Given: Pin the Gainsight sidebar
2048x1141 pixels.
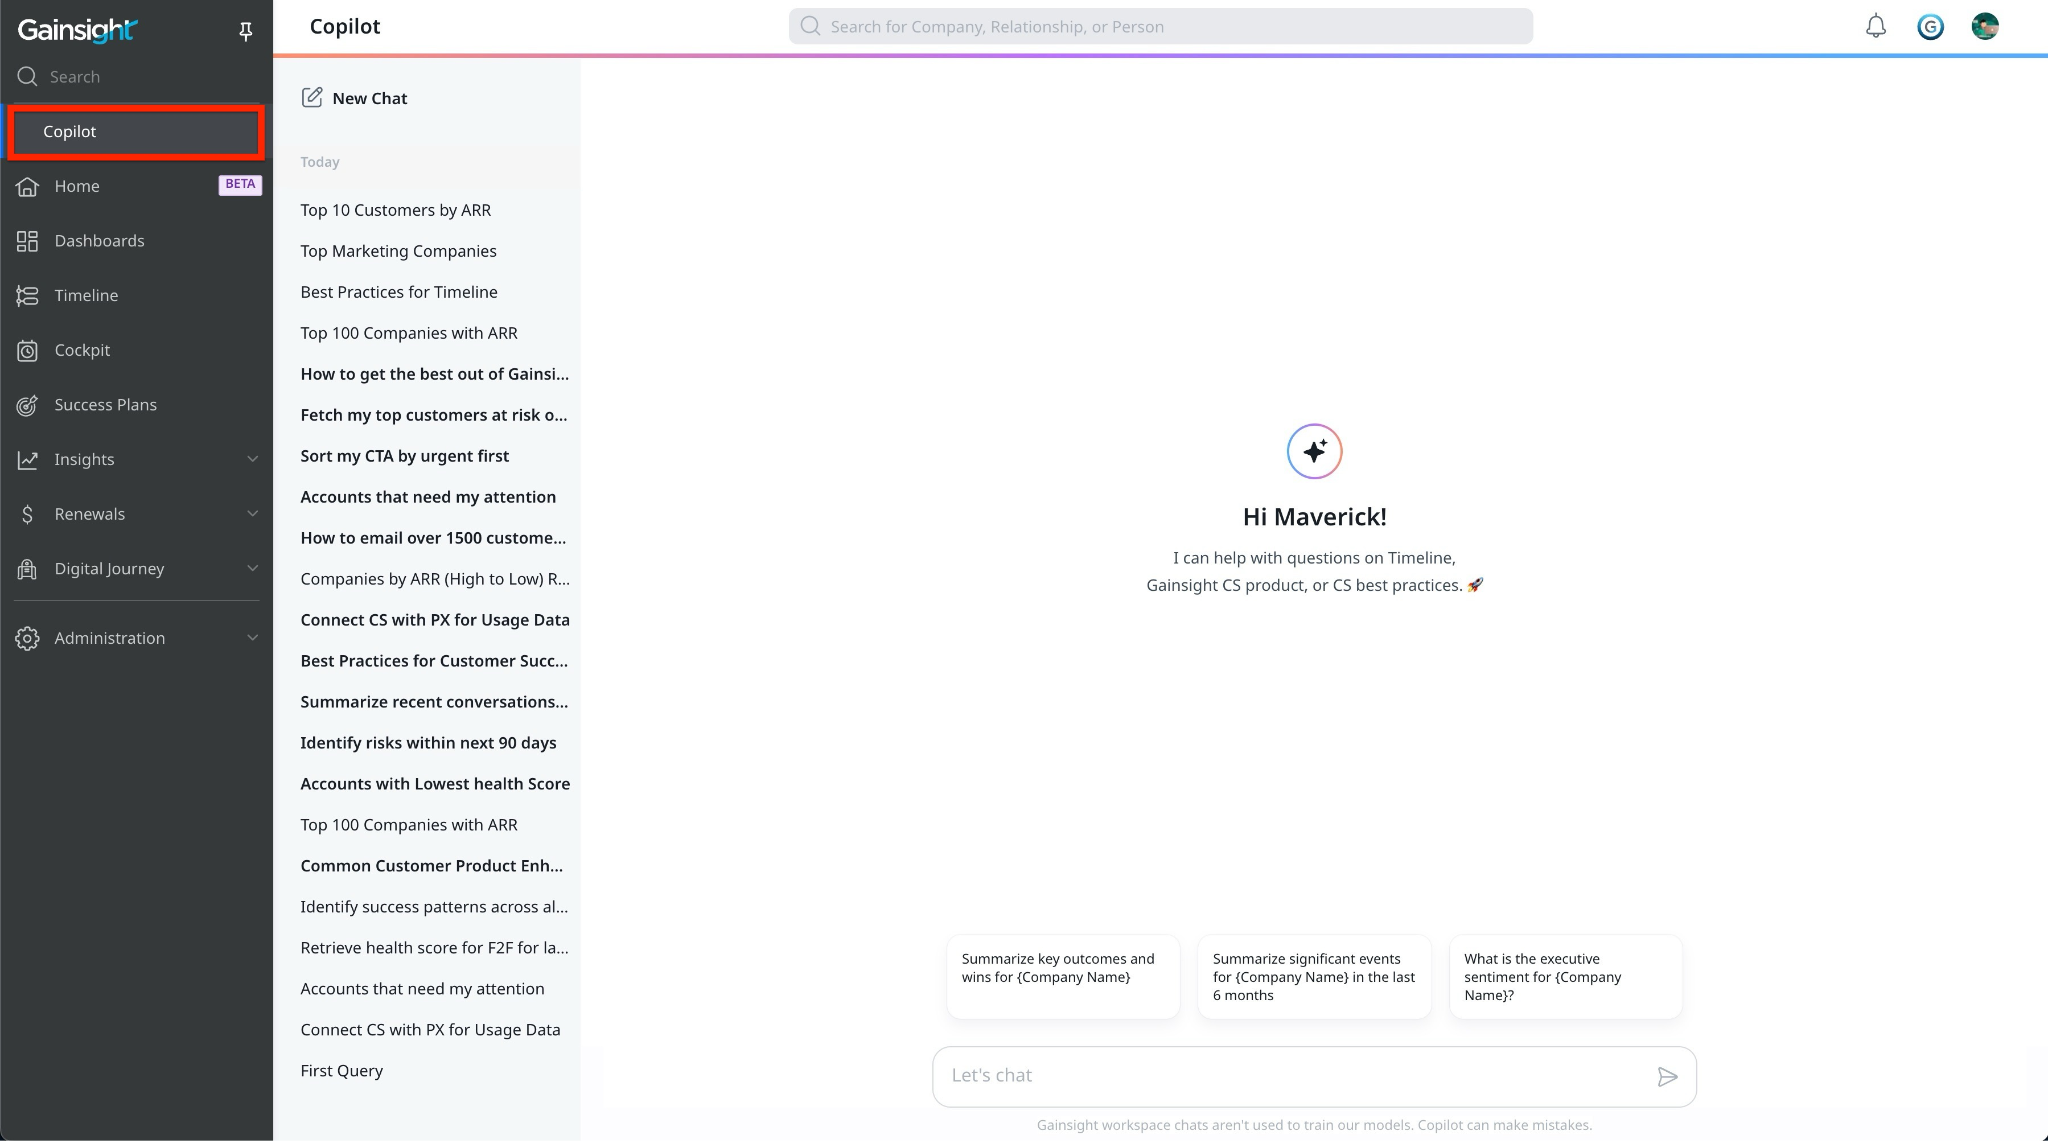Looking at the screenshot, I should [x=245, y=32].
